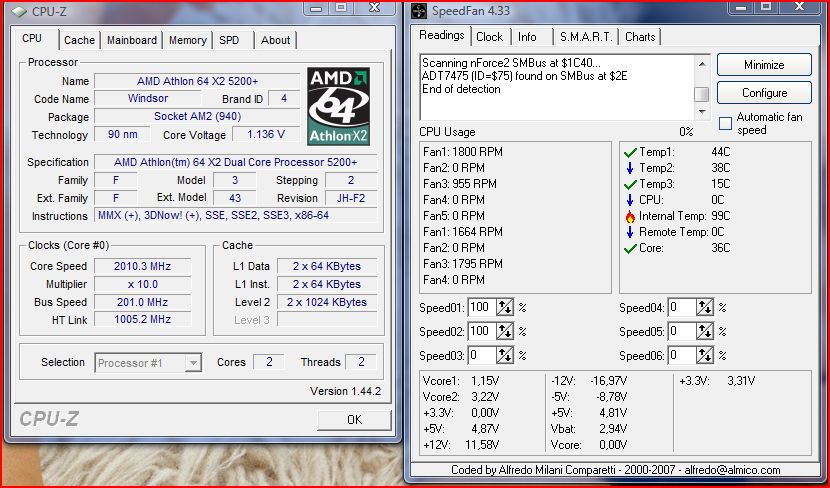Screen dimensions: 830x488
Task: Click the Vbat 2,94V reading
Action: (x=589, y=429)
